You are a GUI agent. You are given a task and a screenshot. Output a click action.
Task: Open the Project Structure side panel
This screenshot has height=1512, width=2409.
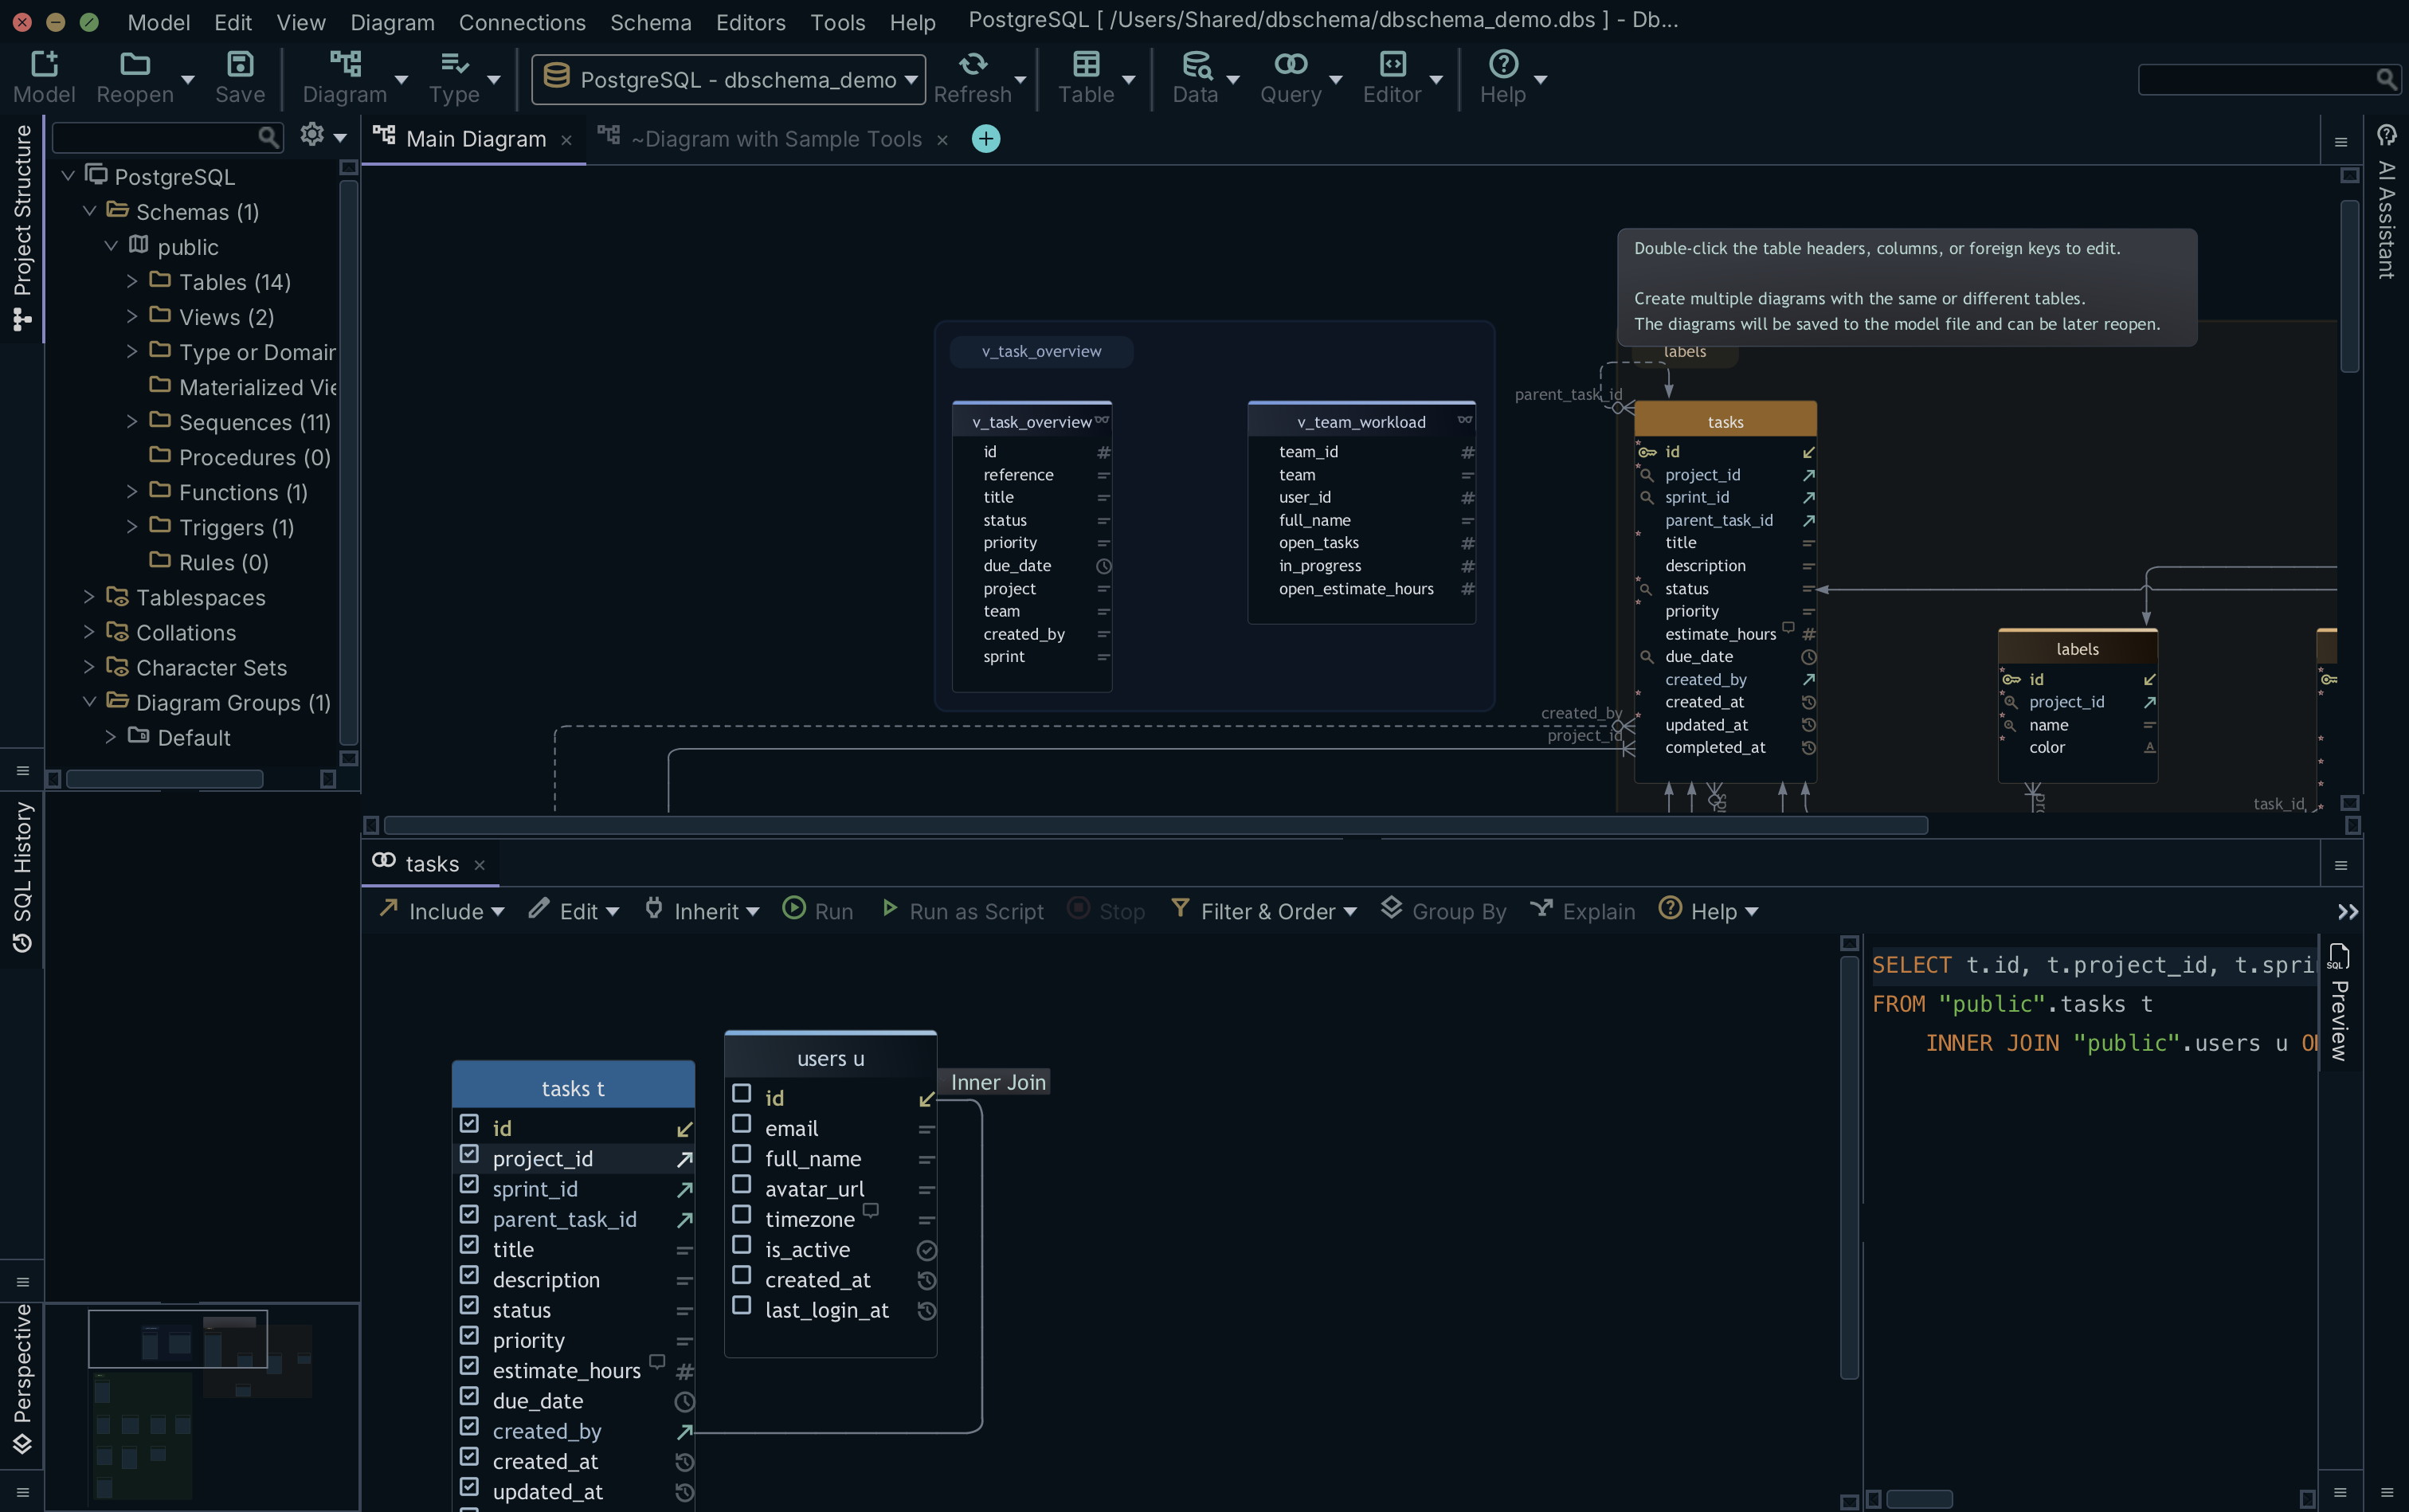pos(22,228)
